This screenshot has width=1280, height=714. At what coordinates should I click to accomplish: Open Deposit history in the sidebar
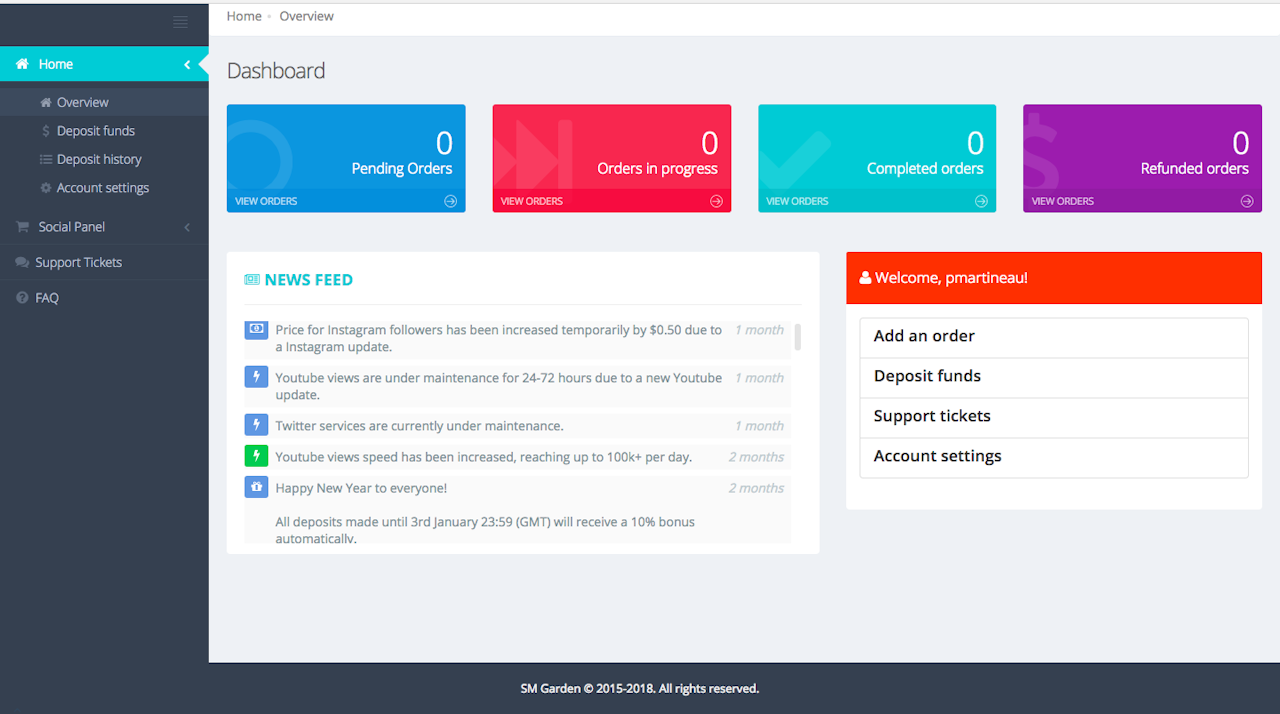(99, 159)
